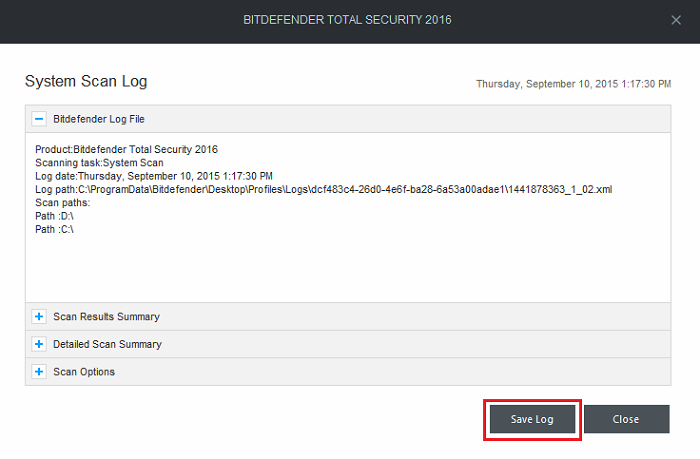
Task: Click the timestamp beside the System Scan Log heading
Action: 574,84
